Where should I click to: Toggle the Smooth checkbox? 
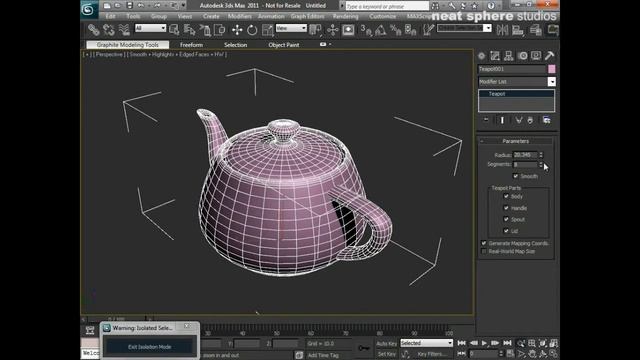tap(516, 176)
